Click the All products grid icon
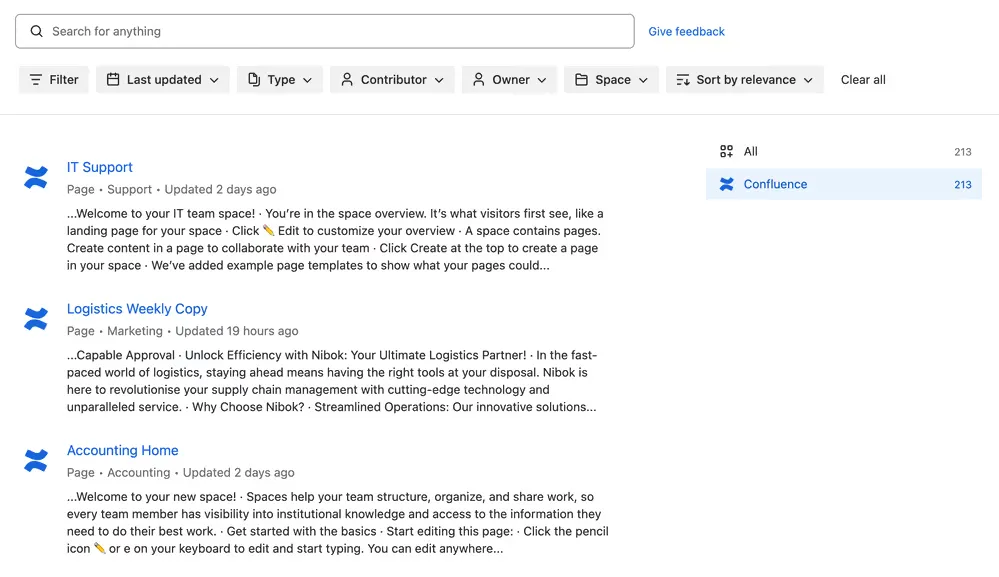The image size is (999, 577). (x=726, y=151)
